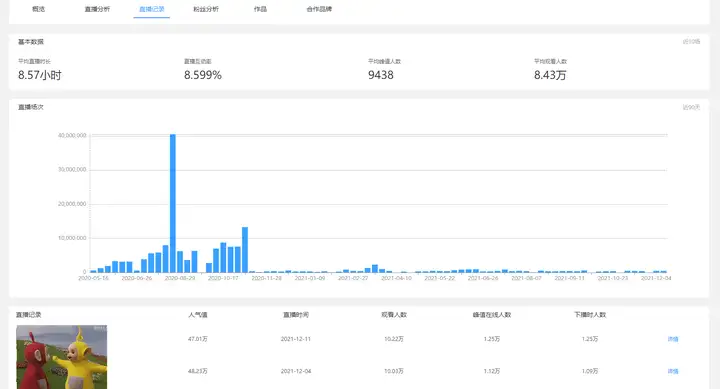Screen dimensions: 720x389
Task: Click the 8.57小时 average duration value
Action: click(x=39, y=75)
